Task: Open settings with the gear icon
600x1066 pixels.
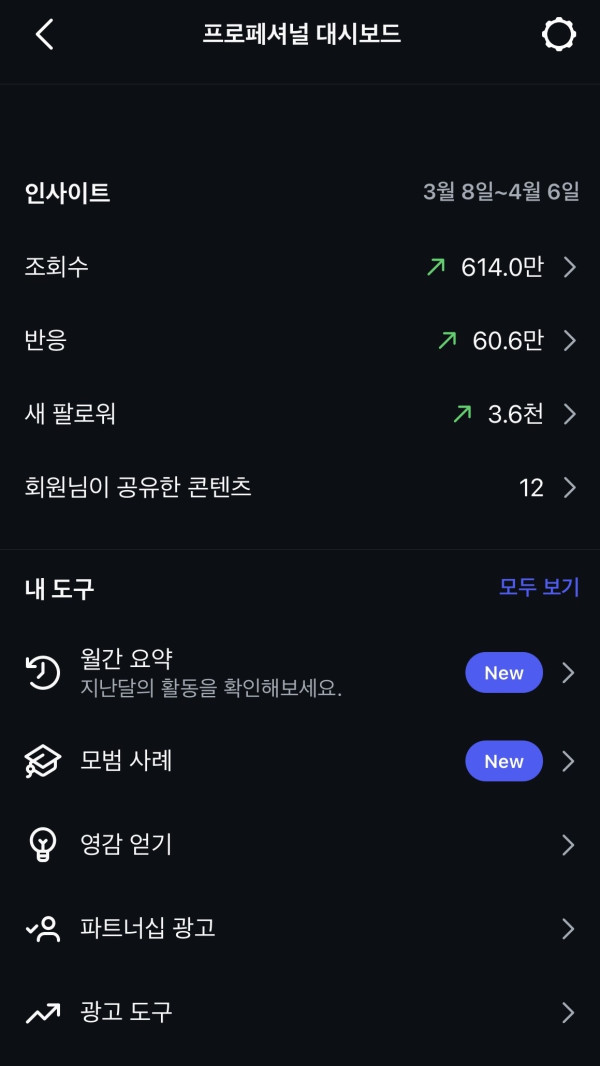Action: (559, 35)
